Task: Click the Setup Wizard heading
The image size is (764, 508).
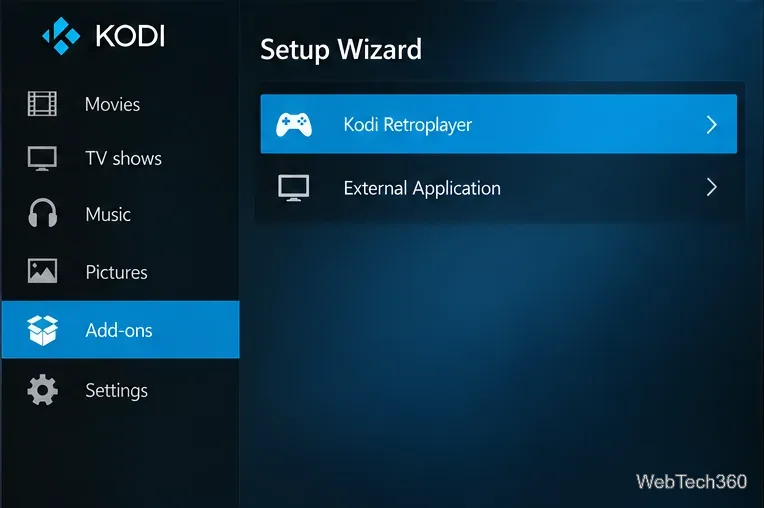Action: tap(341, 50)
